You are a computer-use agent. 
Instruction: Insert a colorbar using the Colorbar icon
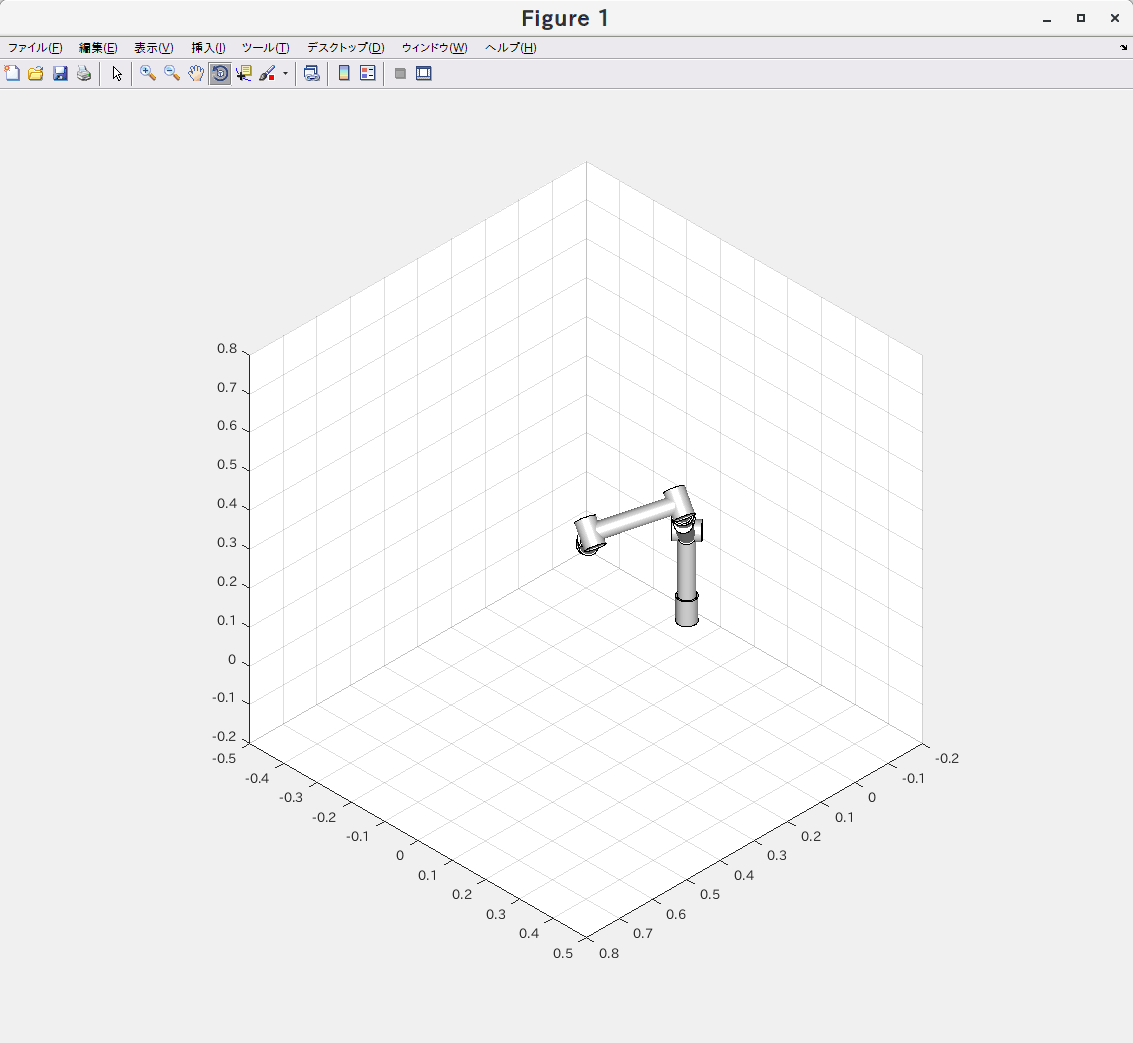point(344,74)
